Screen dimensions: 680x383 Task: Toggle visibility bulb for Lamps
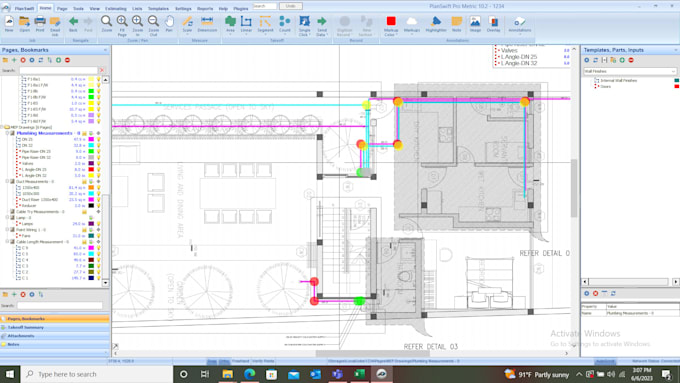click(x=98, y=224)
